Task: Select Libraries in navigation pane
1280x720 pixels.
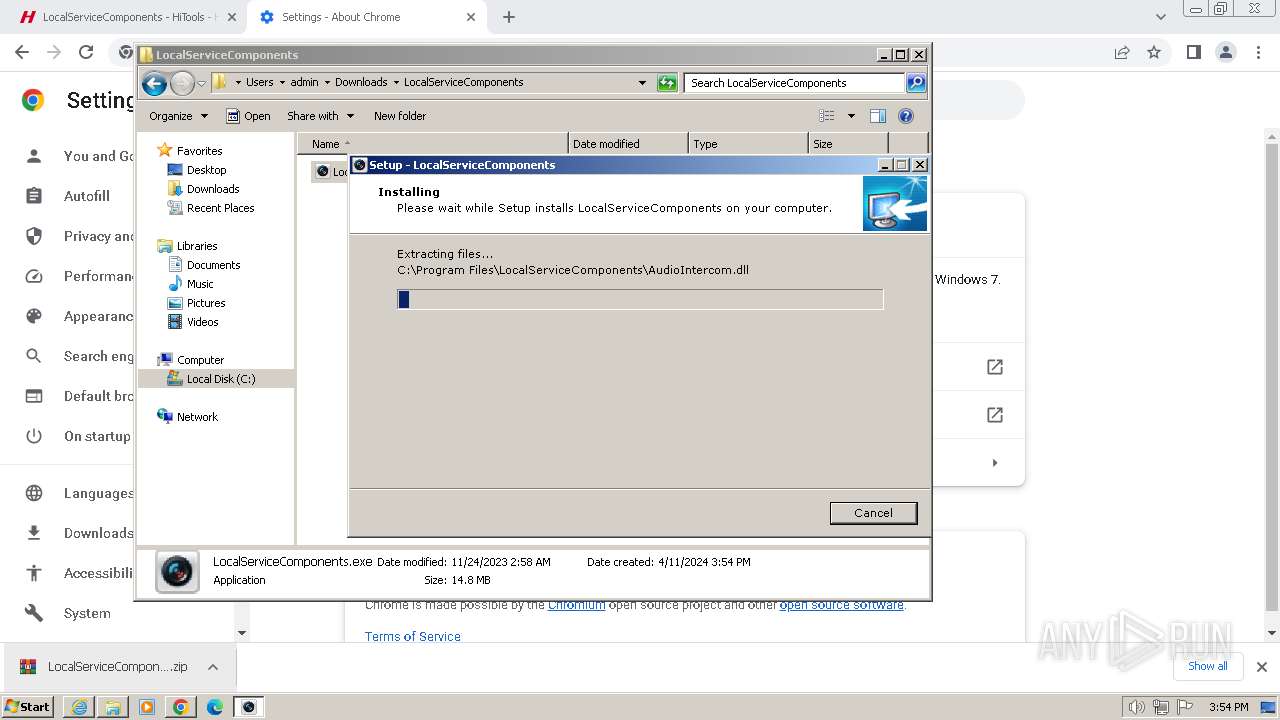Action: coord(197,246)
